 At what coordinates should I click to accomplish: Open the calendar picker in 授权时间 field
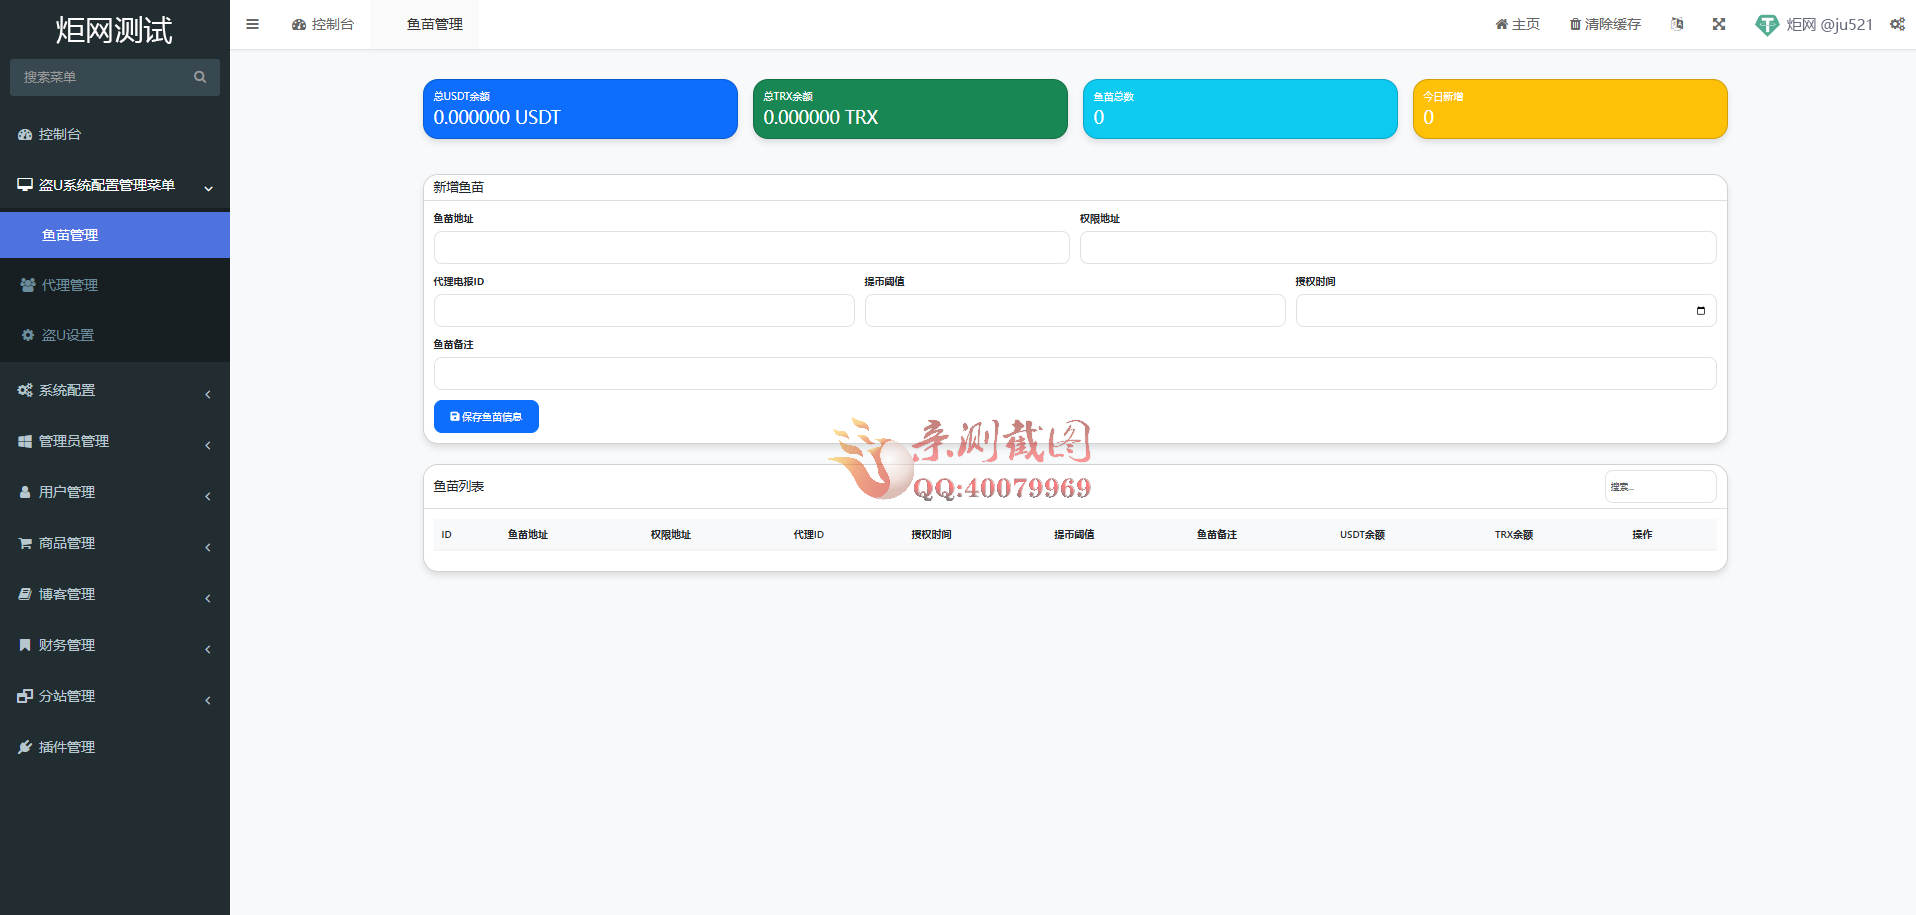click(x=1700, y=311)
